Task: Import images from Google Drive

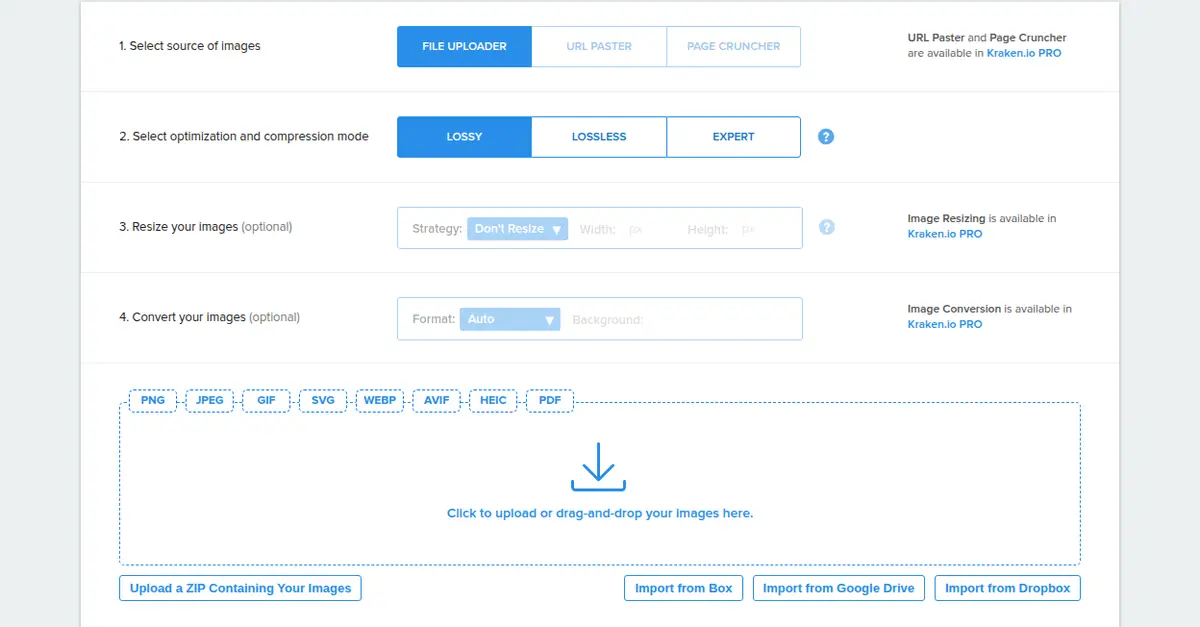Action: tap(839, 588)
